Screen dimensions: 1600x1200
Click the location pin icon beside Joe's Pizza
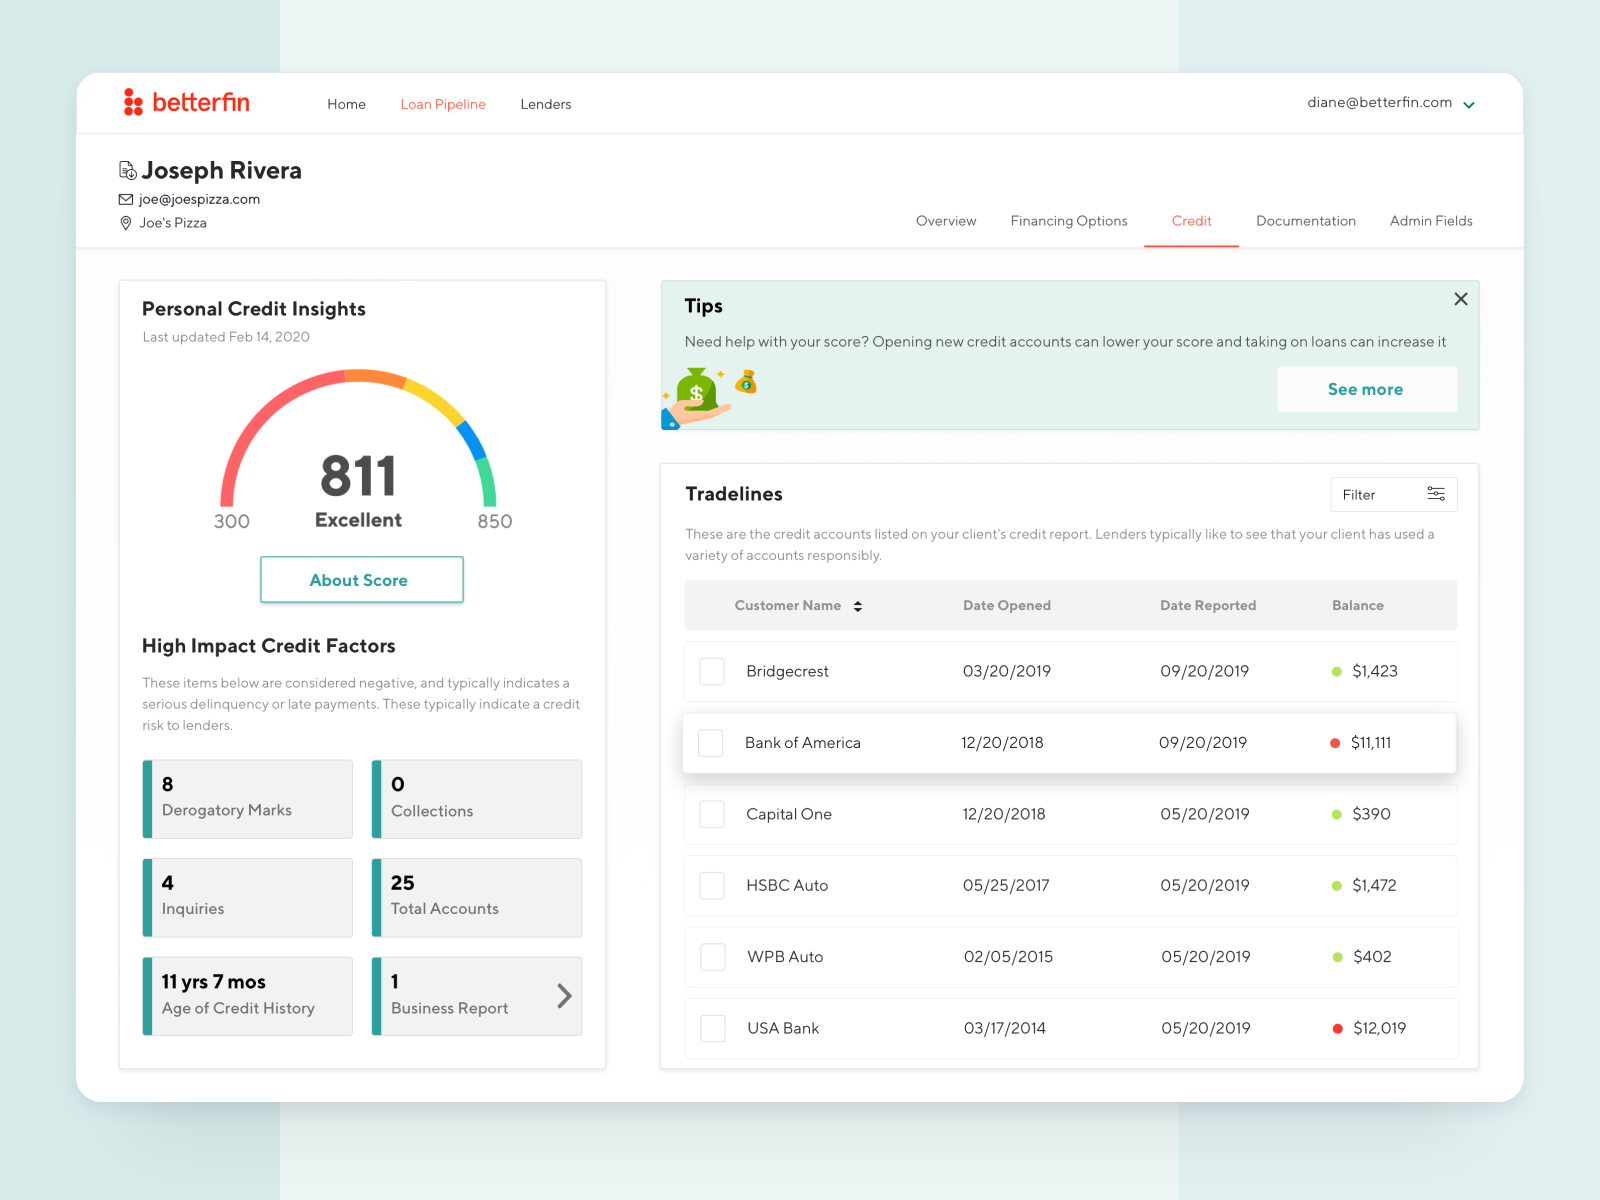[x=125, y=223]
